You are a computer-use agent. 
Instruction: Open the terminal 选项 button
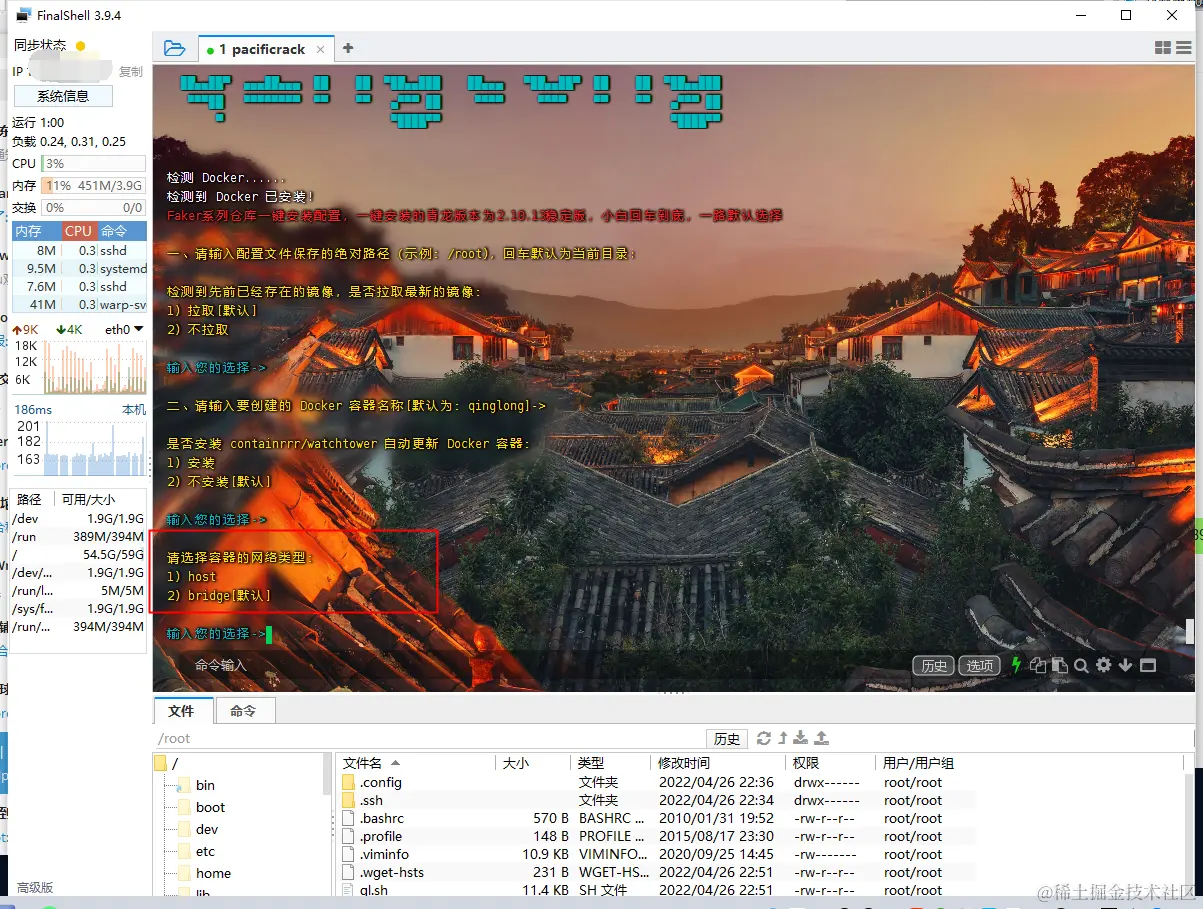pyautogui.click(x=979, y=665)
